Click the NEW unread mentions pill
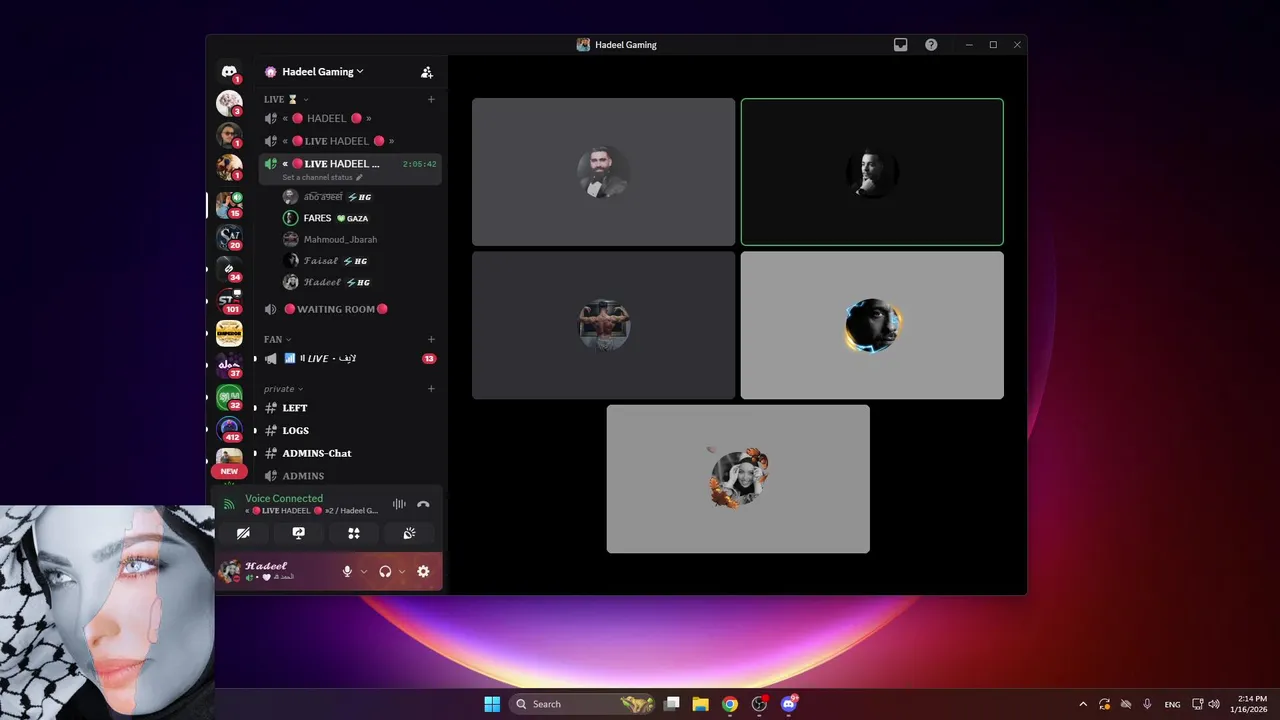This screenshot has height=720, width=1280. tap(229, 471)
